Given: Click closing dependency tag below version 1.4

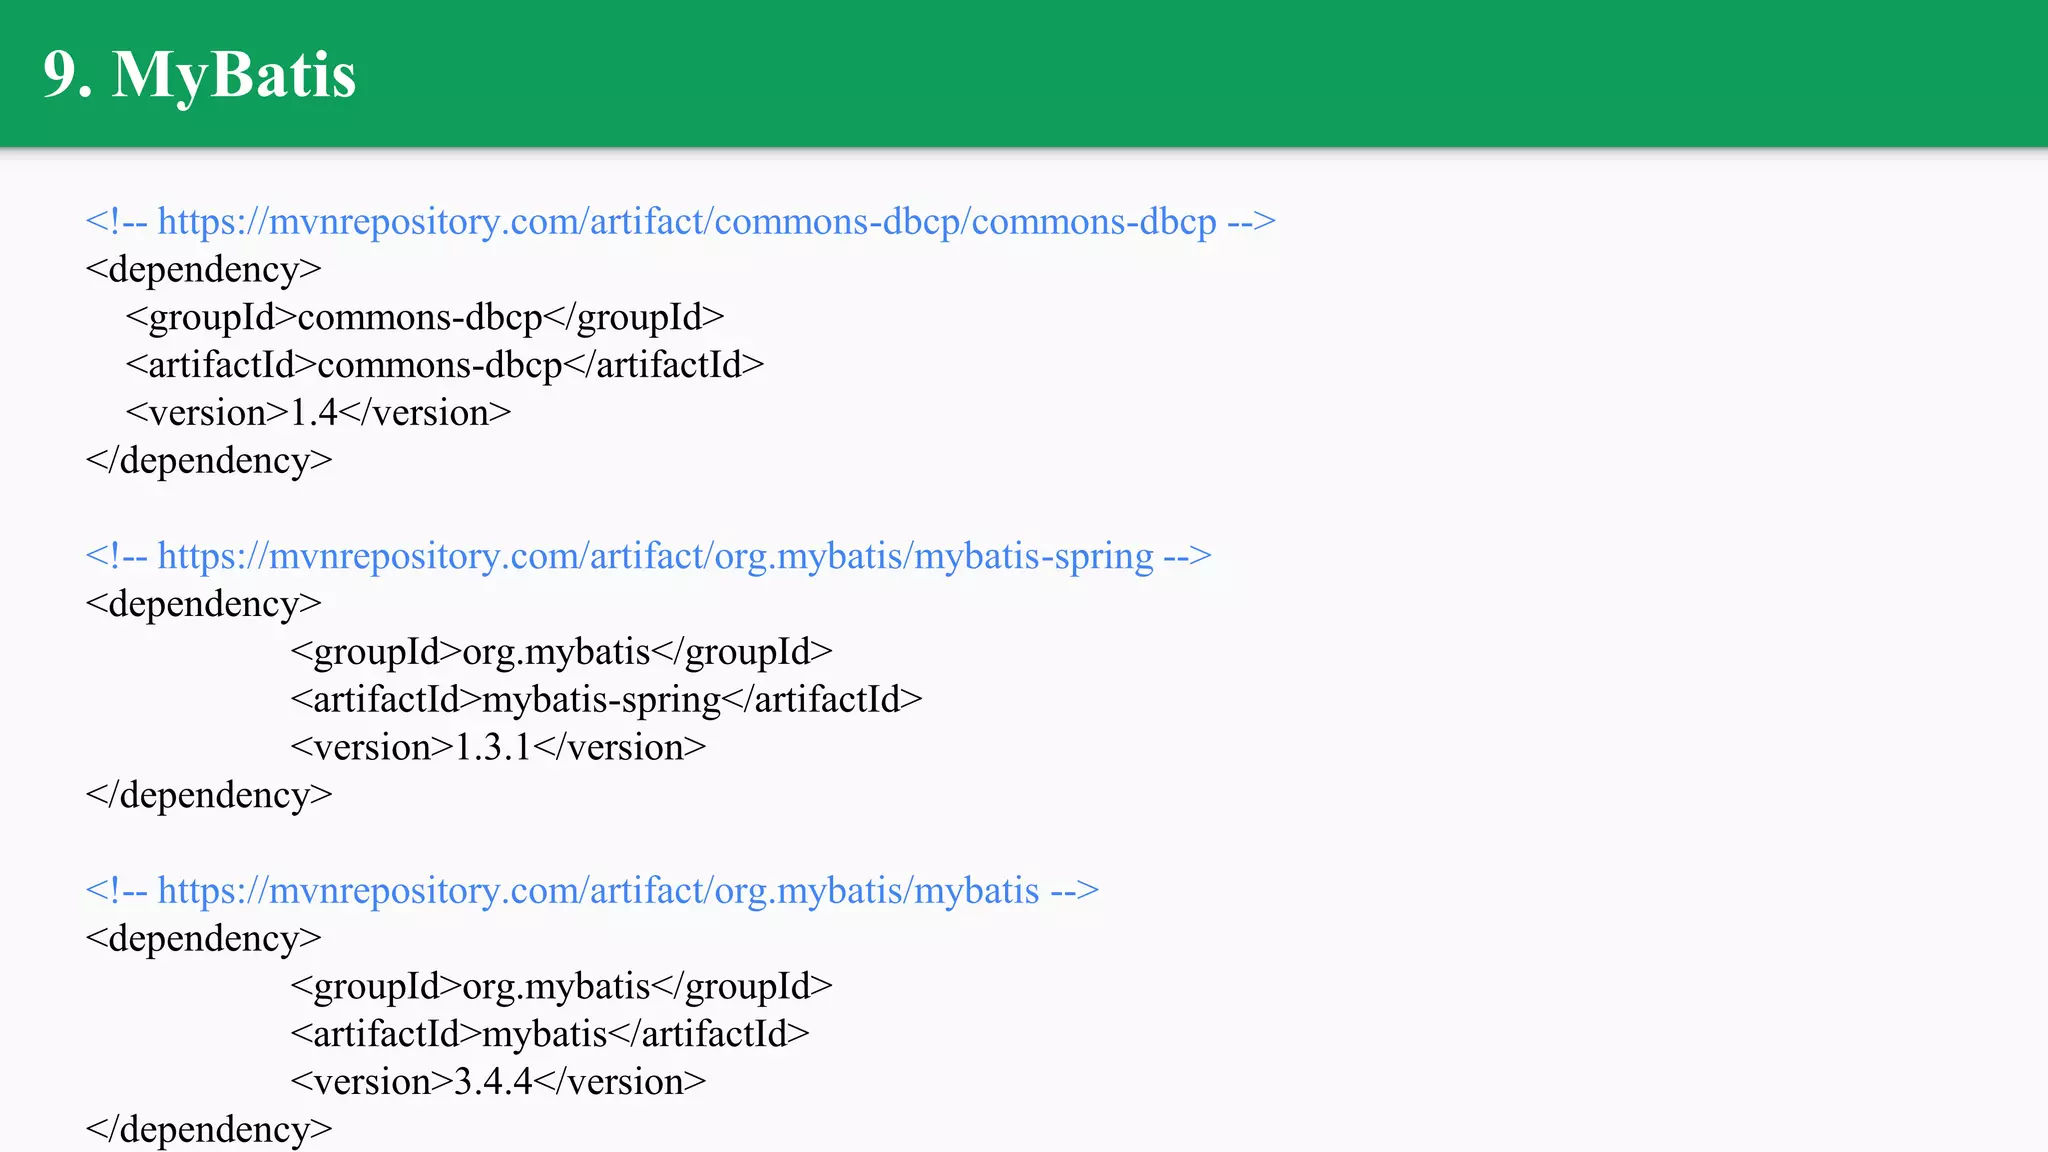Looking at the screenshot, I should coord(209,461).
